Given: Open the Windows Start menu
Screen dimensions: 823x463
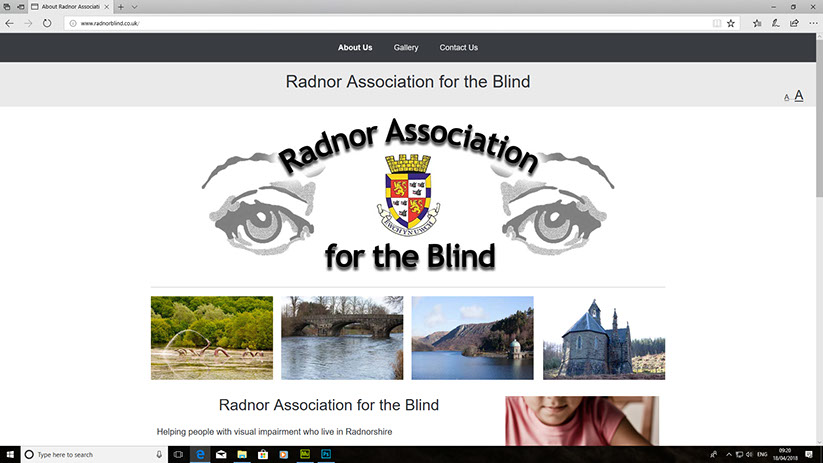Looking at the screenshot, I should pos(10,454).
